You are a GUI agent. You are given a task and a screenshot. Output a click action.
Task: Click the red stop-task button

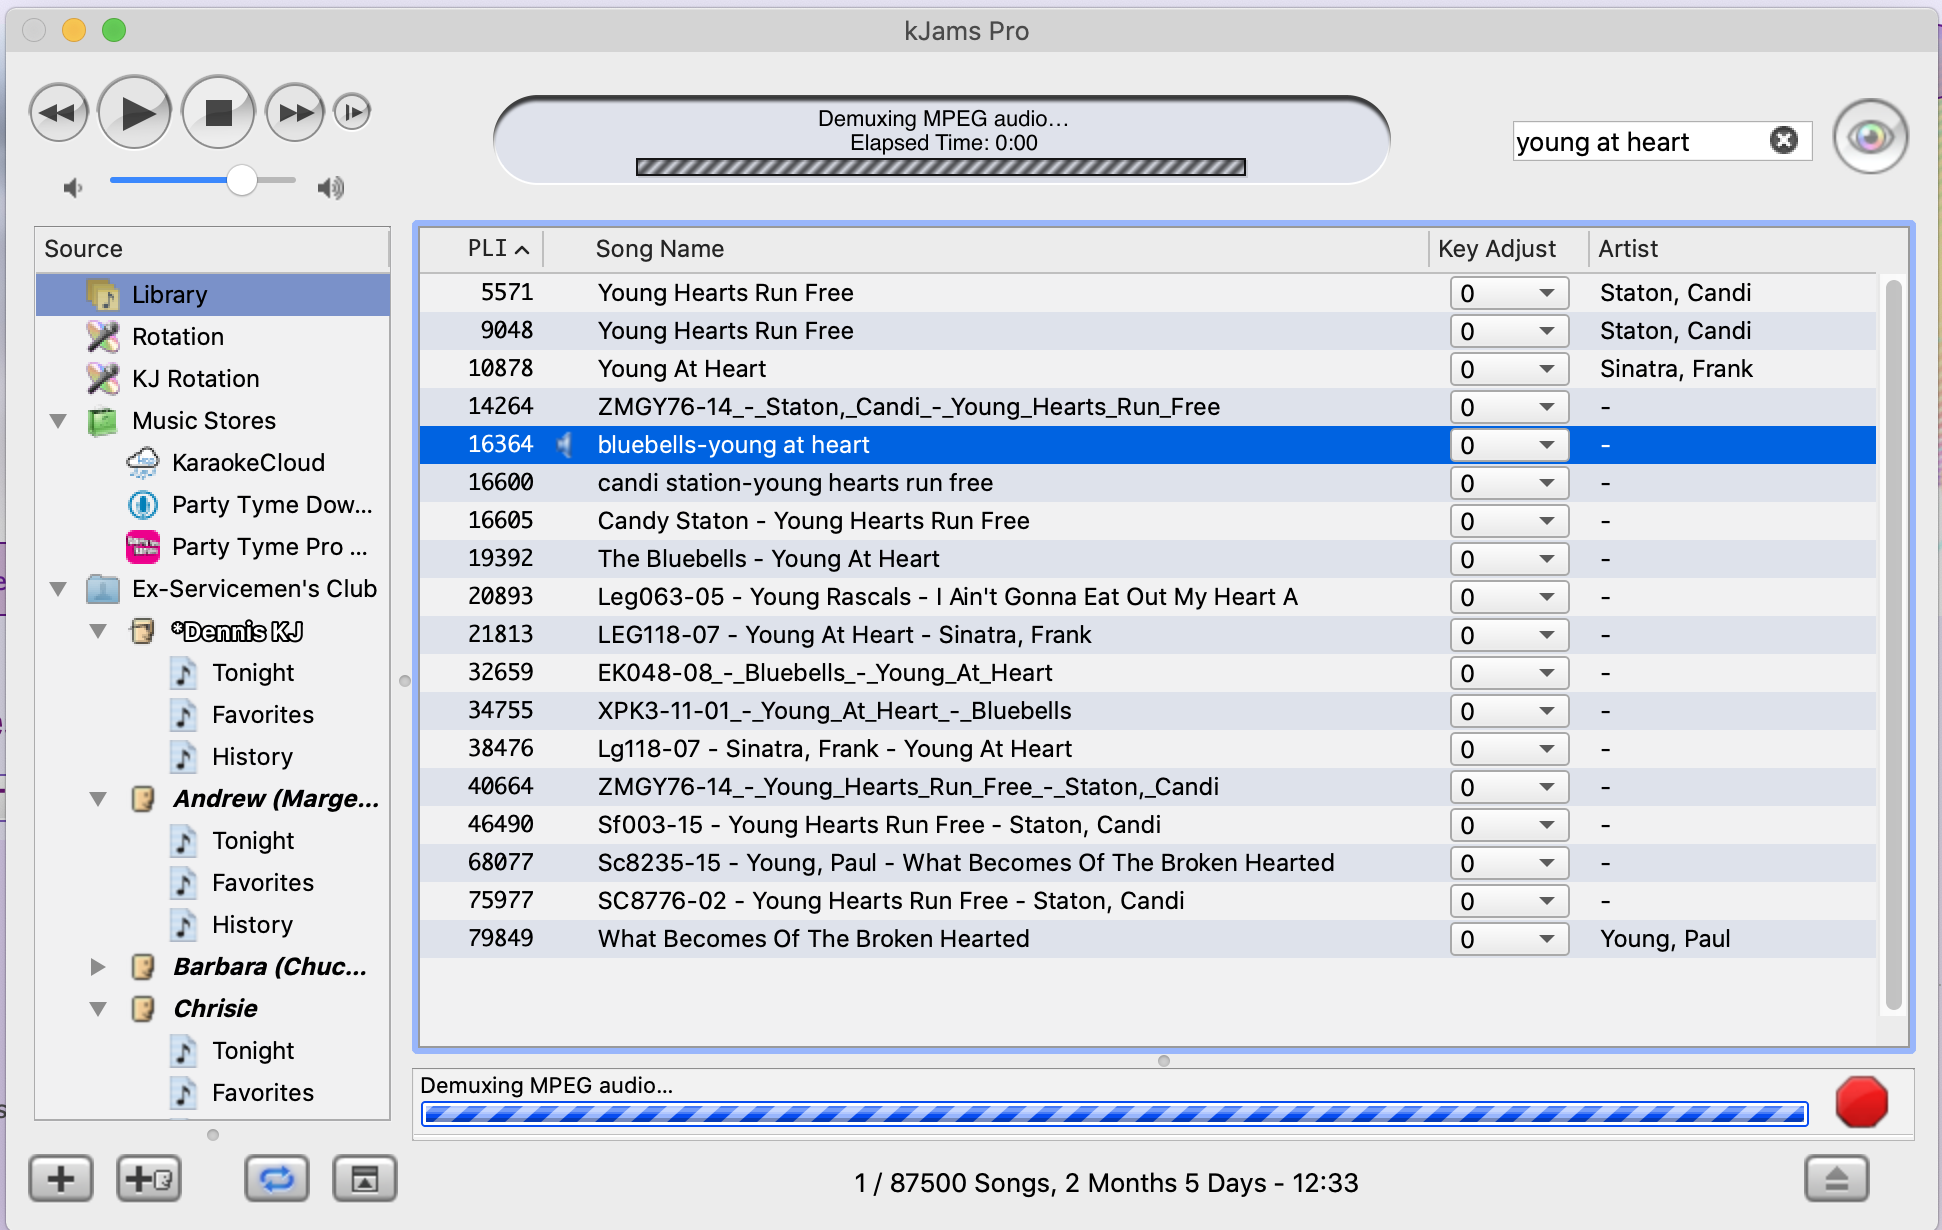point(1861,1102)
